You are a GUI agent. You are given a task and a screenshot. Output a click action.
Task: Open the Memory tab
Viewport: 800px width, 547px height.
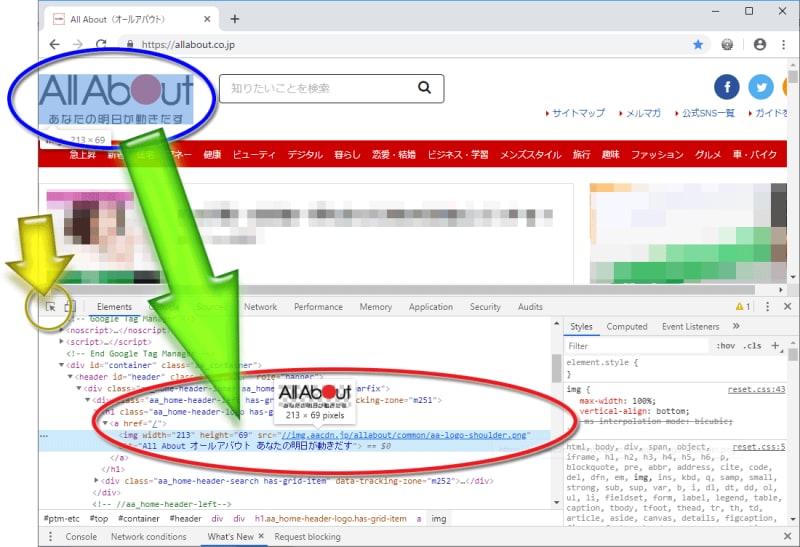[376, 307]
